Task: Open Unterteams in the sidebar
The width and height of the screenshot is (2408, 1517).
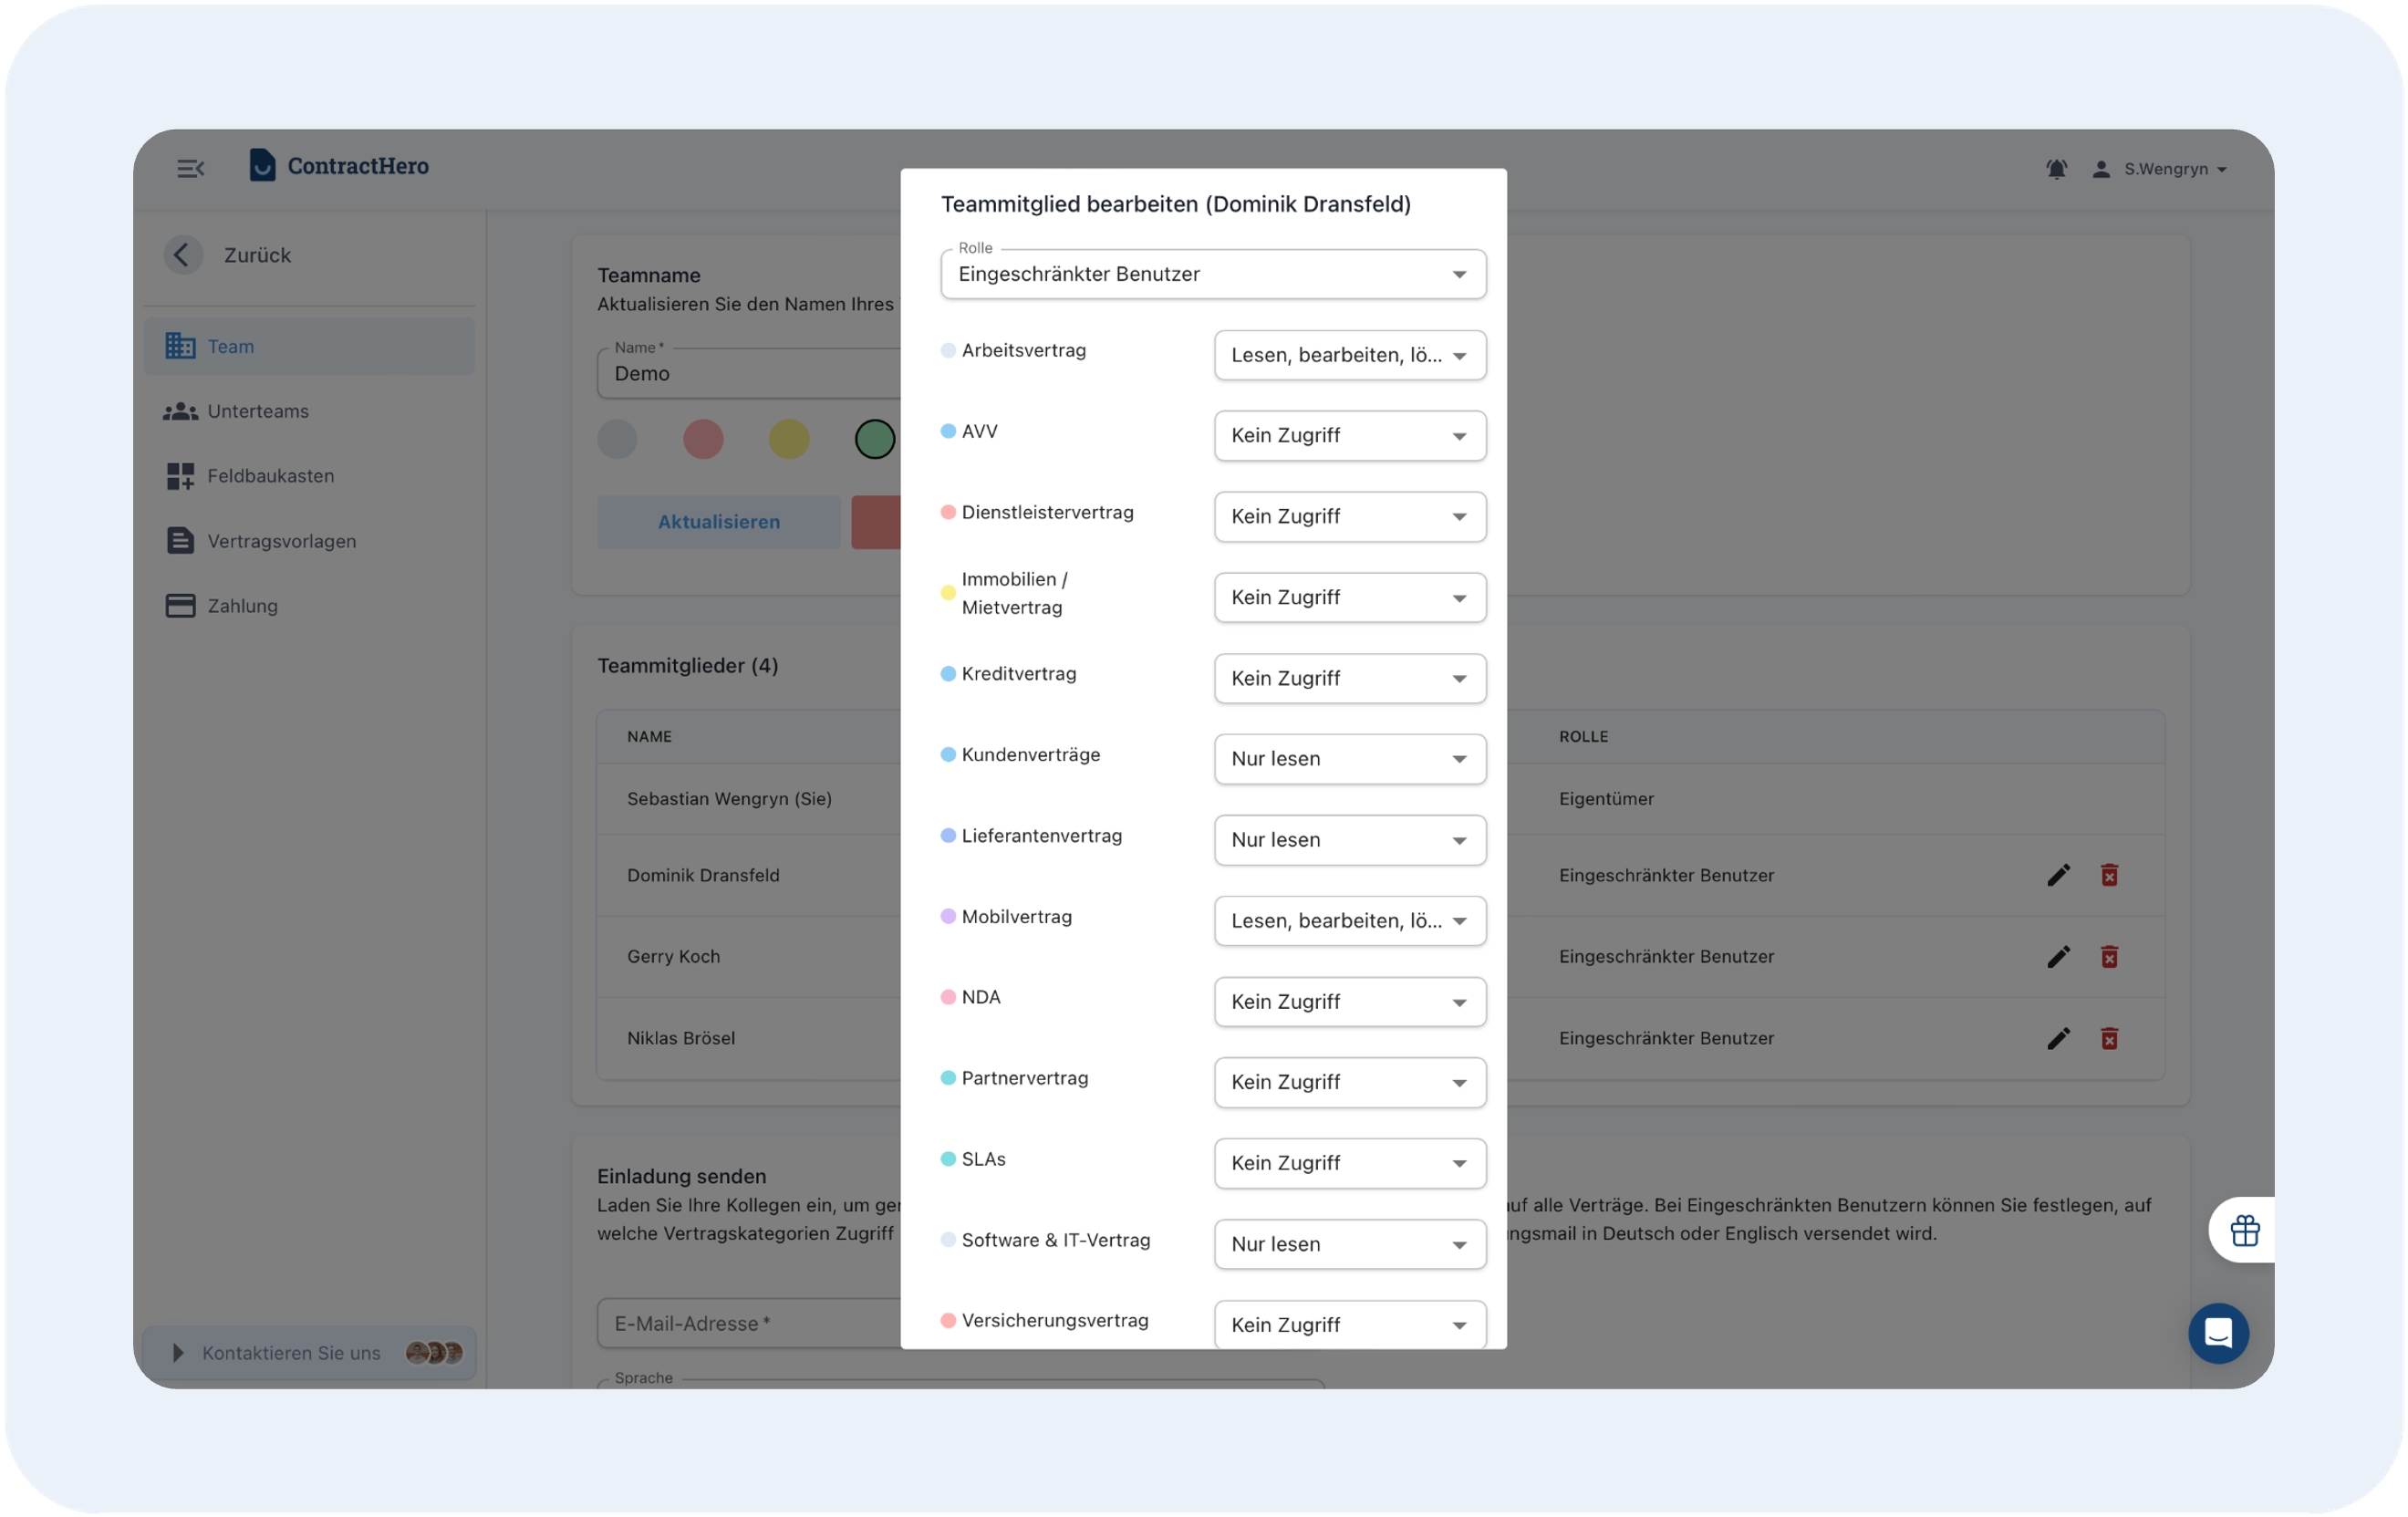Action: [x=258, y=411]
